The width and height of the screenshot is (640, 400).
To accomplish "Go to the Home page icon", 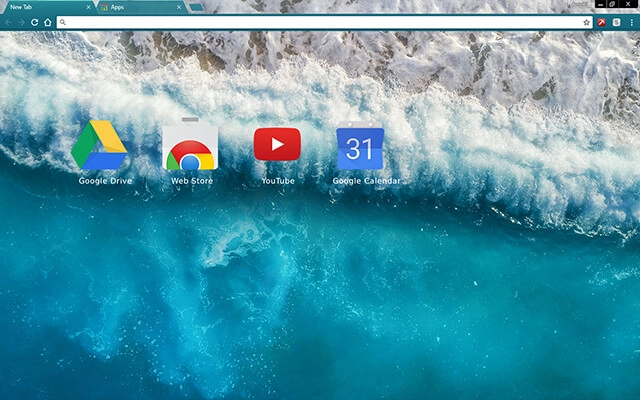I will point(48,22).
